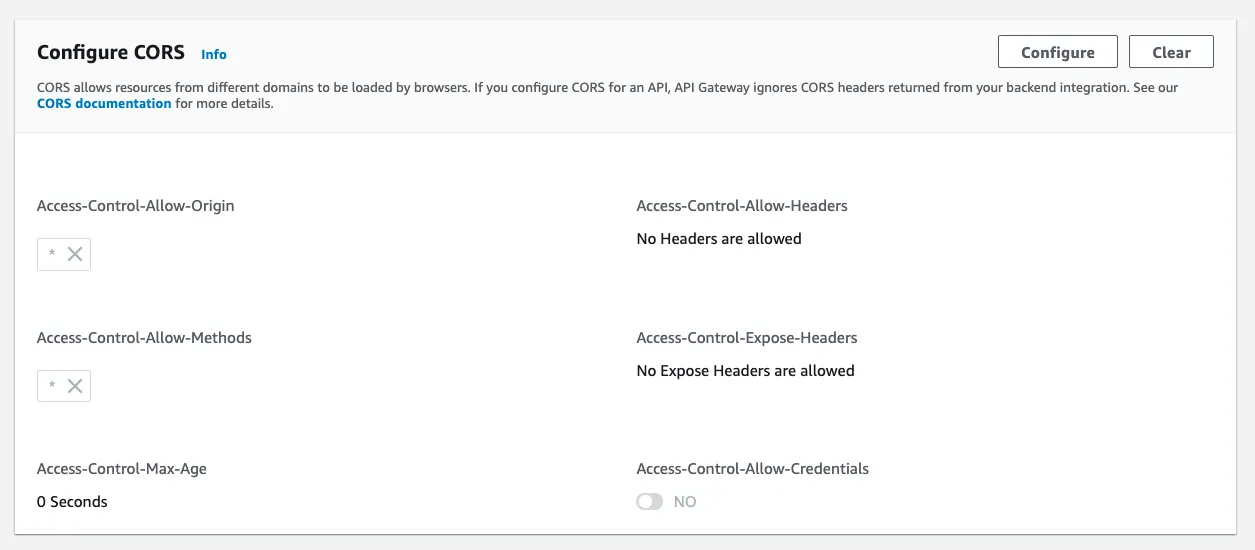Open the CORS documentation link

(x=104, y=103)
